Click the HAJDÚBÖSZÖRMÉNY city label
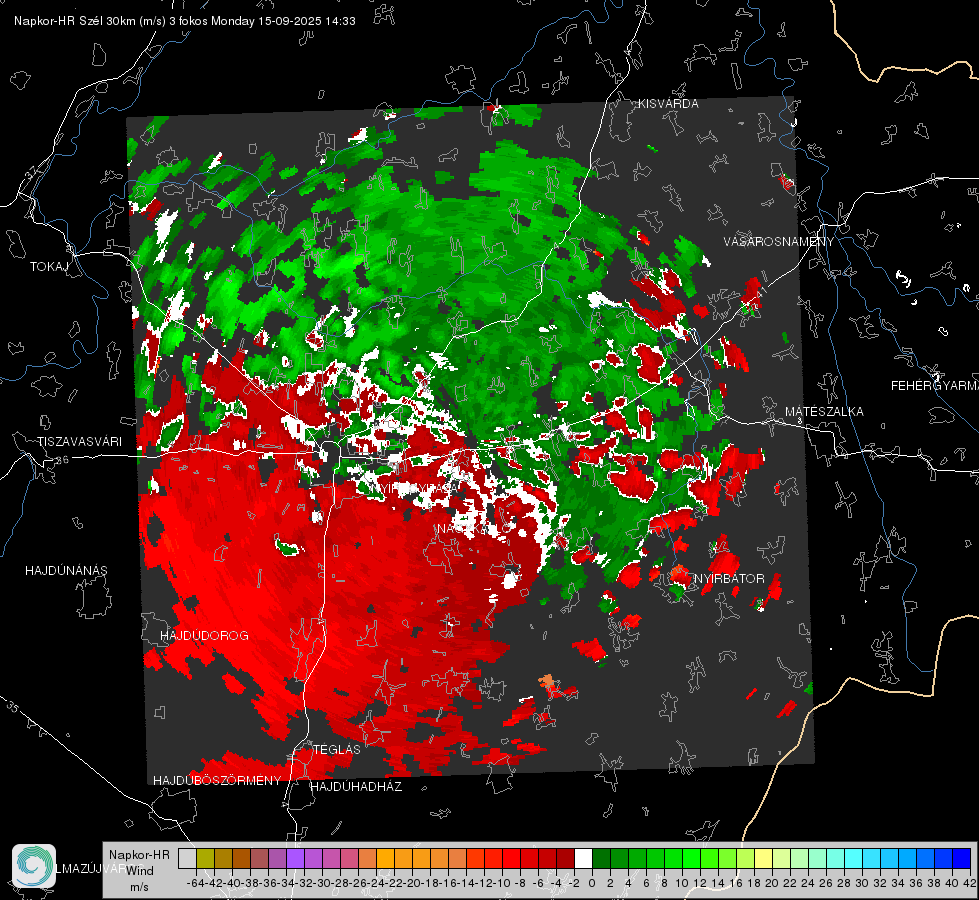Viewport: 979px width, 900px height. [217, 781]
